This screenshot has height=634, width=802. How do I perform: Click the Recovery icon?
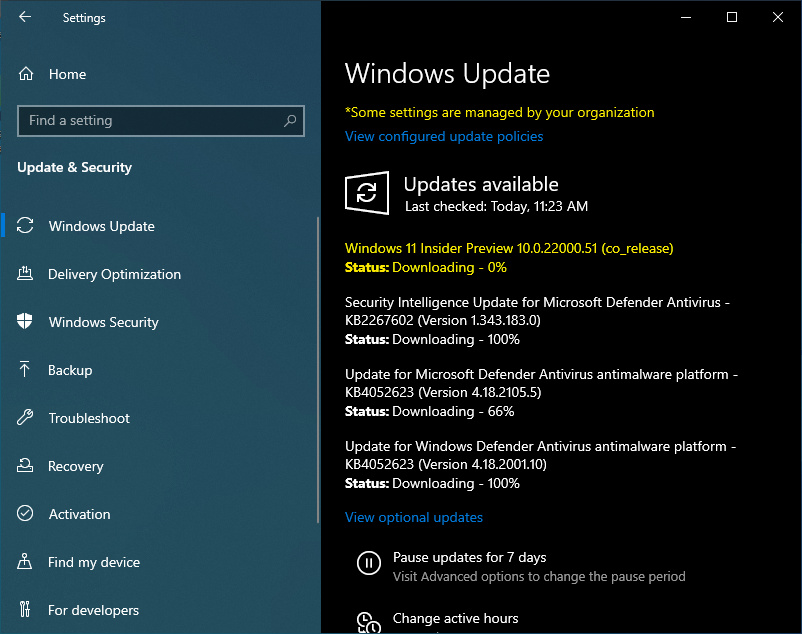28,466
